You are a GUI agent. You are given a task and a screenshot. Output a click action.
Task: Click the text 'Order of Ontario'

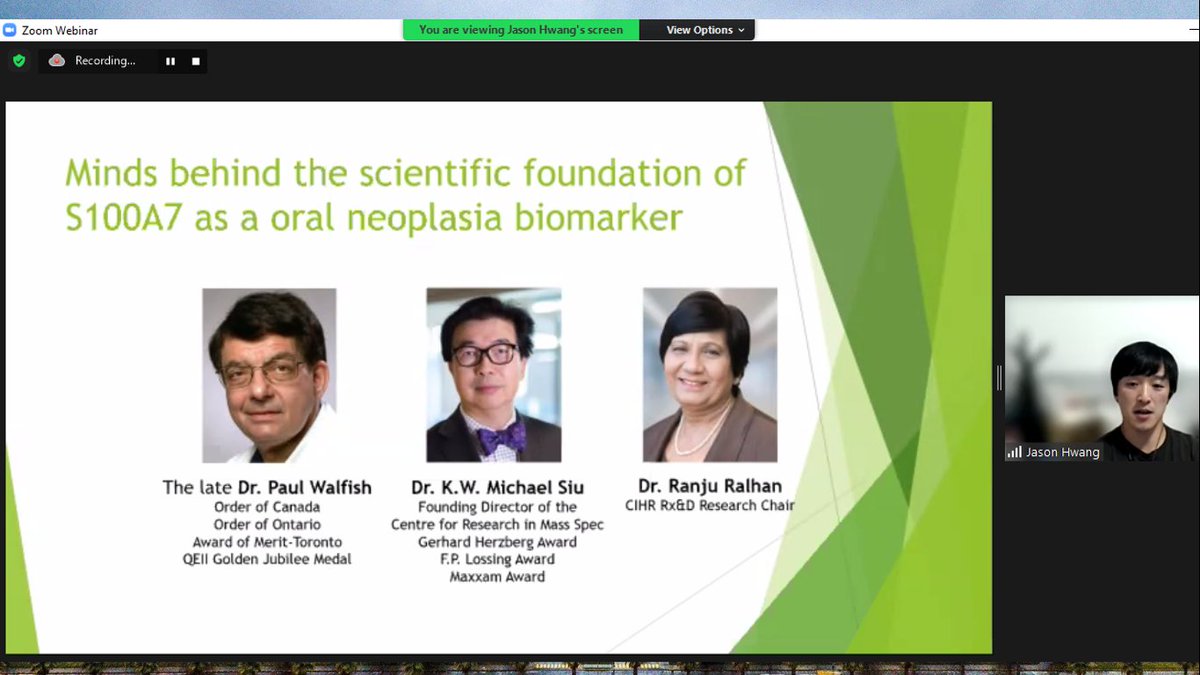[x=267, y=524]
